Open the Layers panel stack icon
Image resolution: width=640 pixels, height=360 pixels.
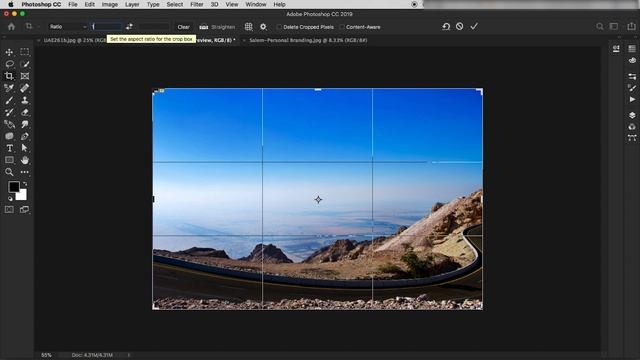coord(632,115)
